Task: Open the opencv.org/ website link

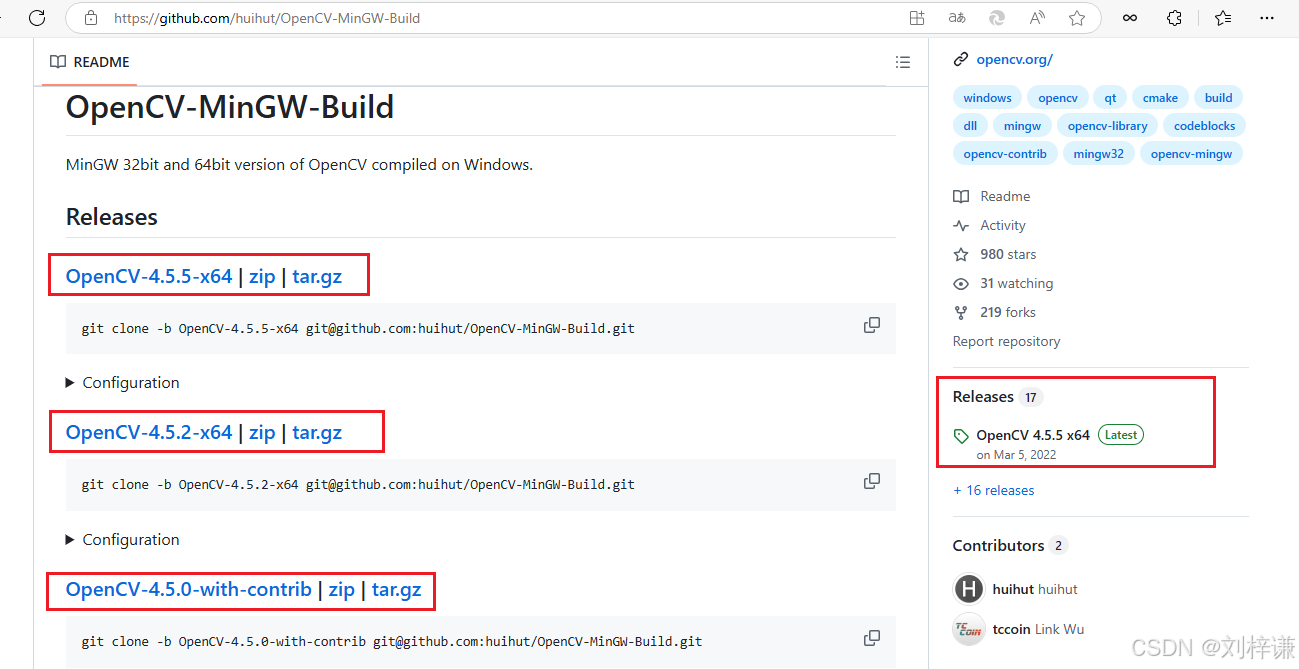Action: click(1014, 59)
